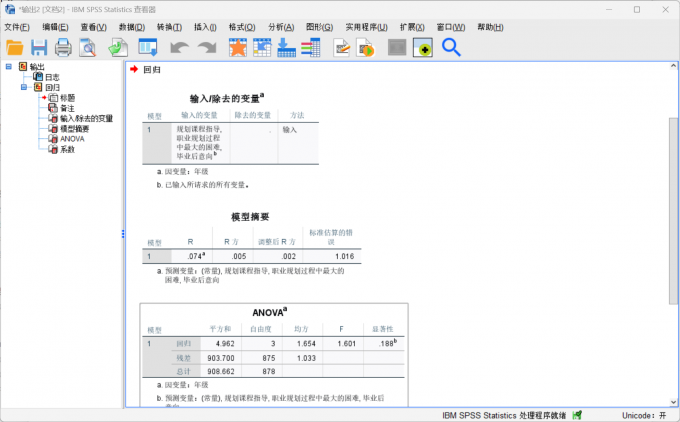The width and height of the screenshot is (680, 422).
Task: Open the variables icon with colored lines
Action: coord(311,47)
